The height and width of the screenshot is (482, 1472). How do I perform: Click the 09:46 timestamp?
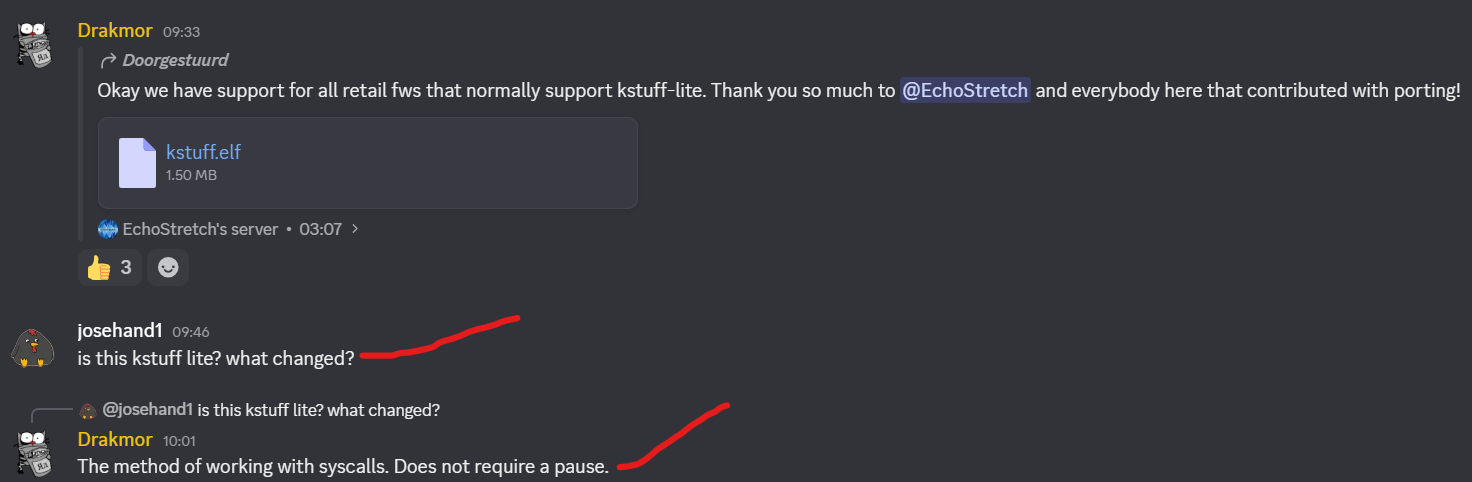(x=191, y=332)
